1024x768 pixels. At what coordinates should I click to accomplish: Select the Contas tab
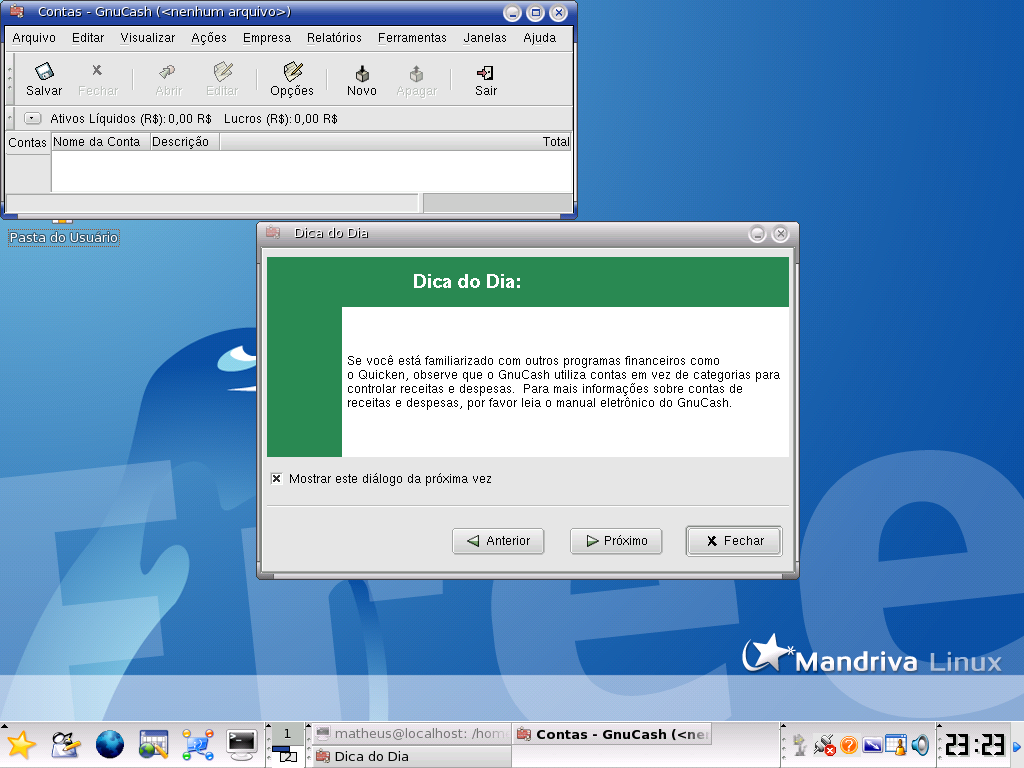click(27, 142)
